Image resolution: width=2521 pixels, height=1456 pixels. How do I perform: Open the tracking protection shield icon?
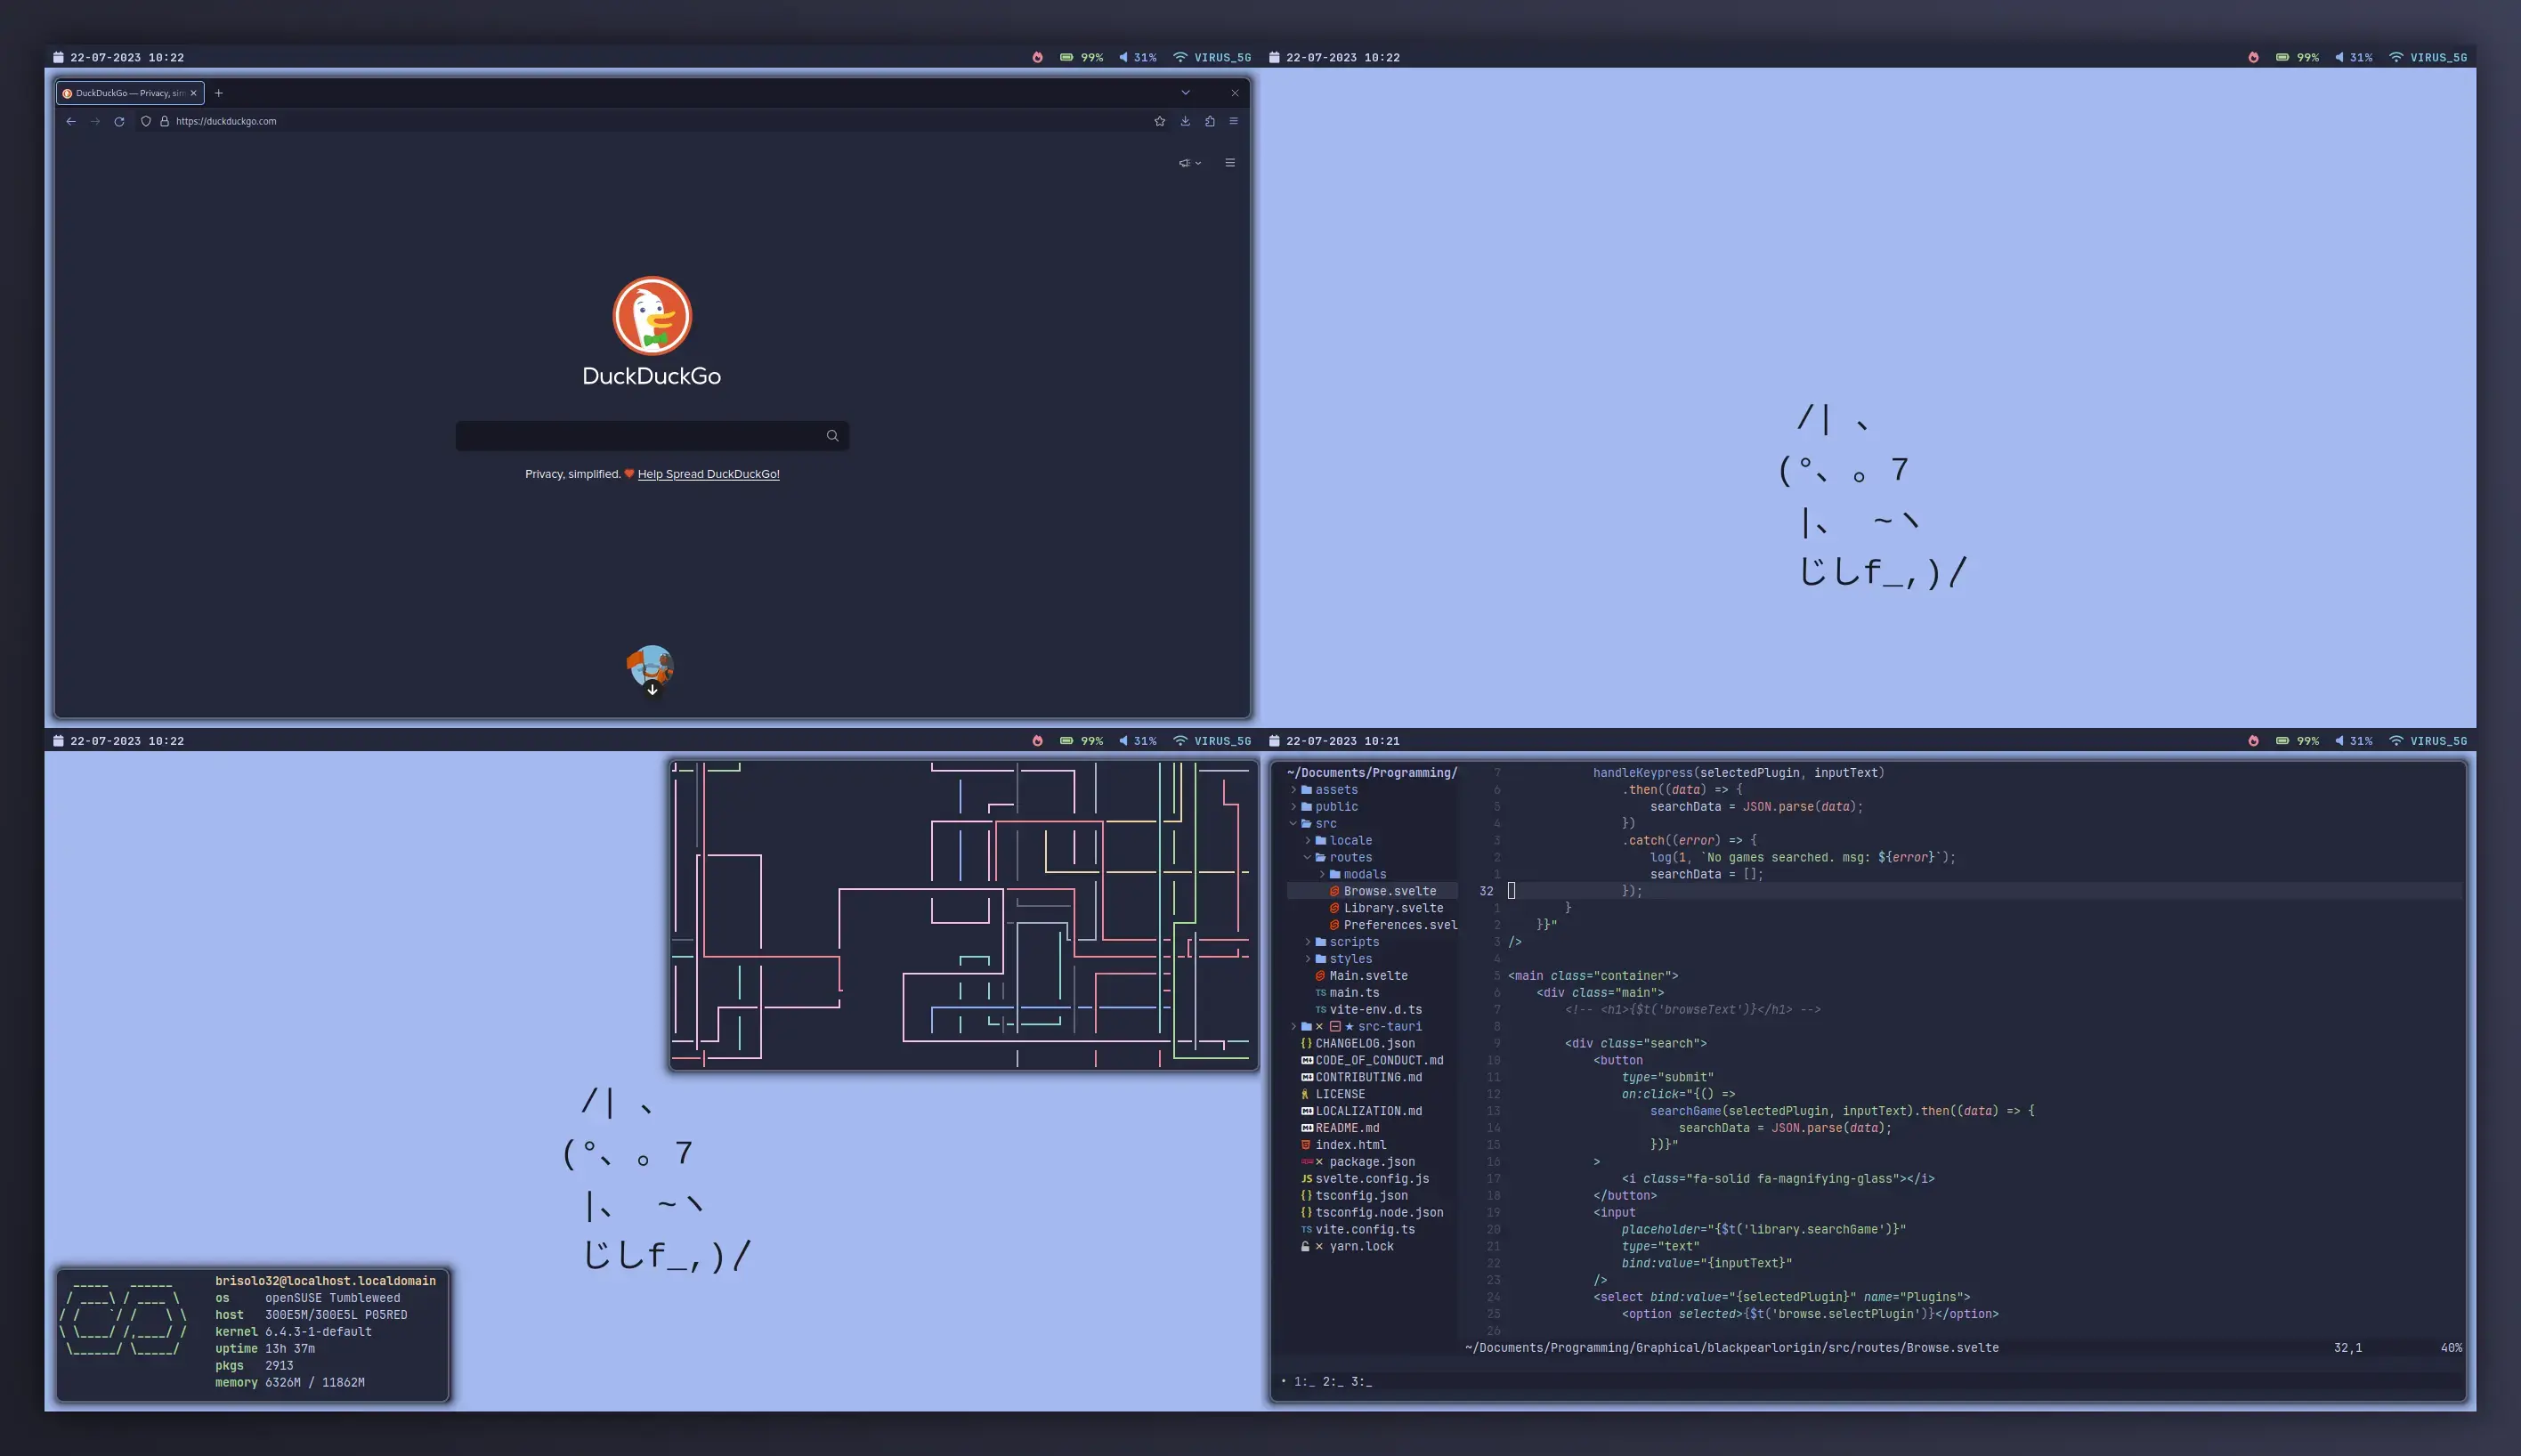pos(146,121)
